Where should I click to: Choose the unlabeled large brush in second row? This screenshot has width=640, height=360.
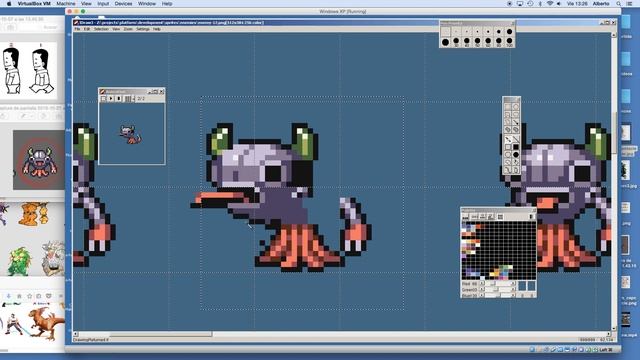tap(445, 42)
